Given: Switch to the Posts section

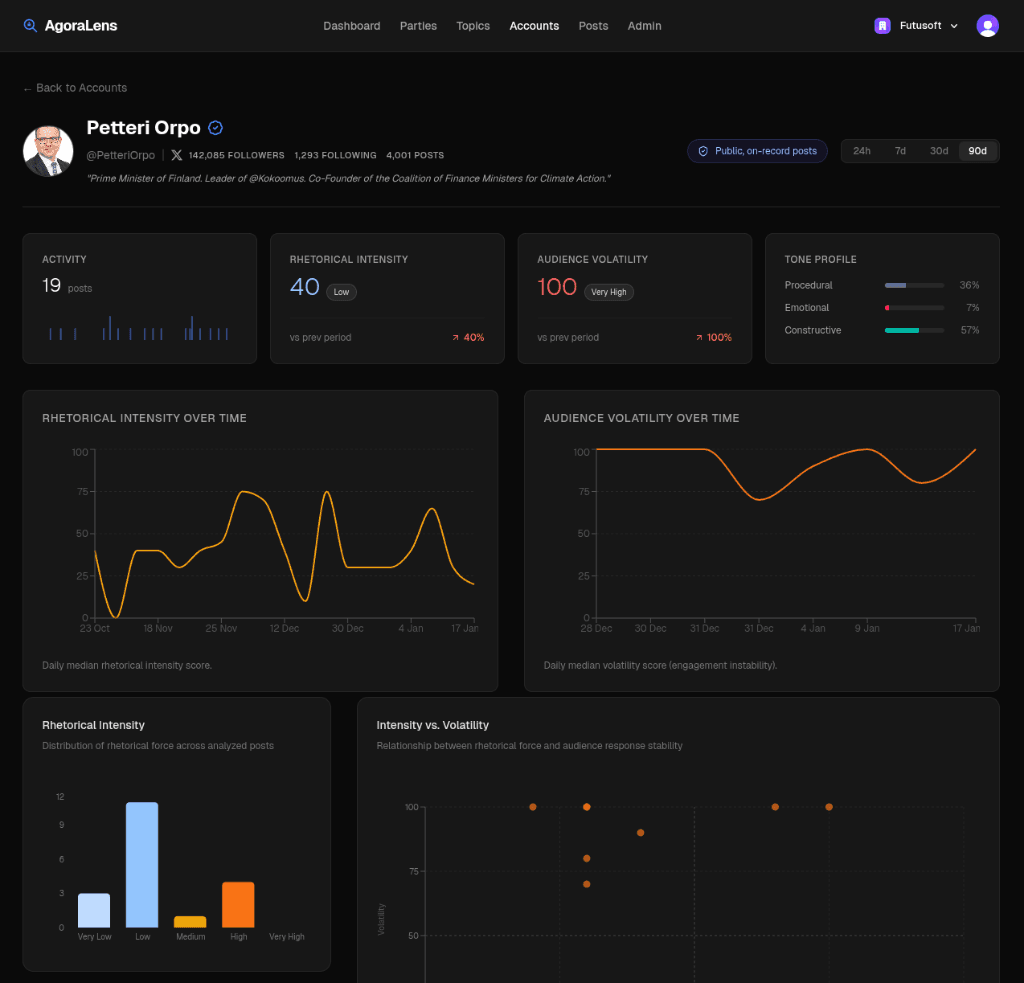Looking at the screenshot, I should point(593,26).
